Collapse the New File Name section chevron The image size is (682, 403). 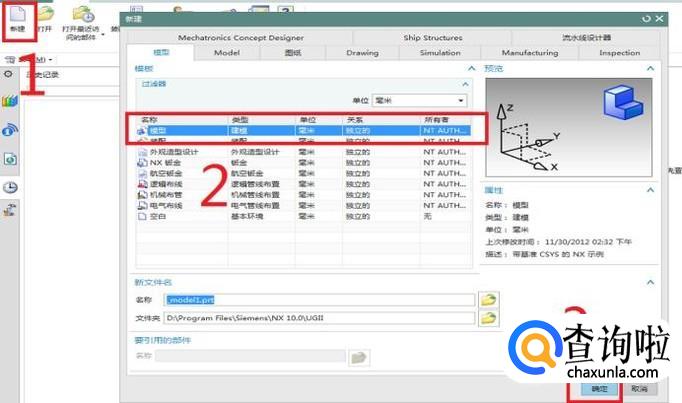click(x=650, y=283)
